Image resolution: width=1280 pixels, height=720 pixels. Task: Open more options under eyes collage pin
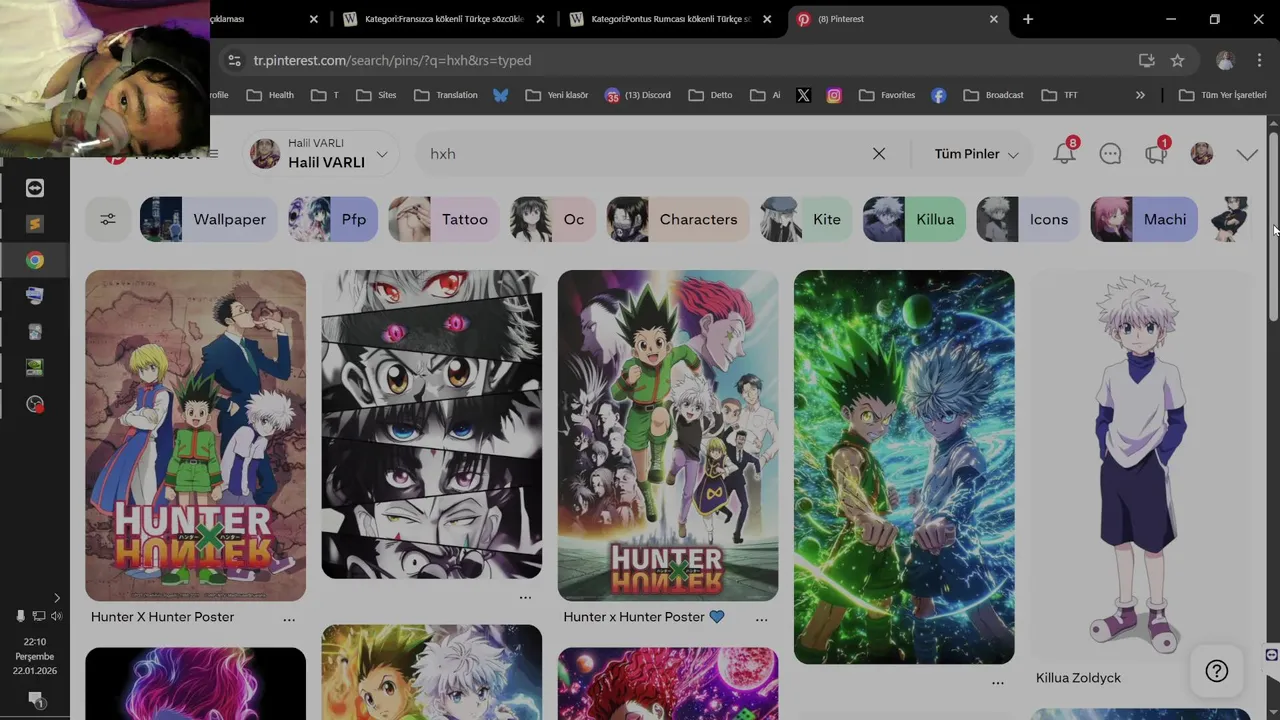point(525,597)
